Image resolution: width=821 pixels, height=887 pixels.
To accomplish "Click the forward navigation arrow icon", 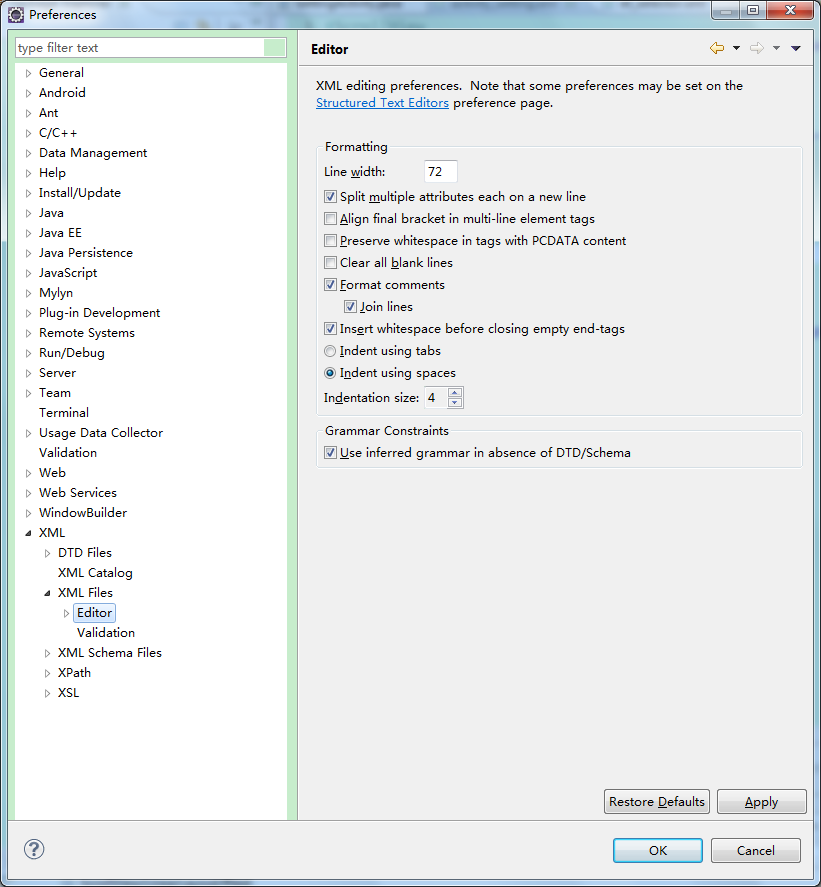I will (757, 48).
